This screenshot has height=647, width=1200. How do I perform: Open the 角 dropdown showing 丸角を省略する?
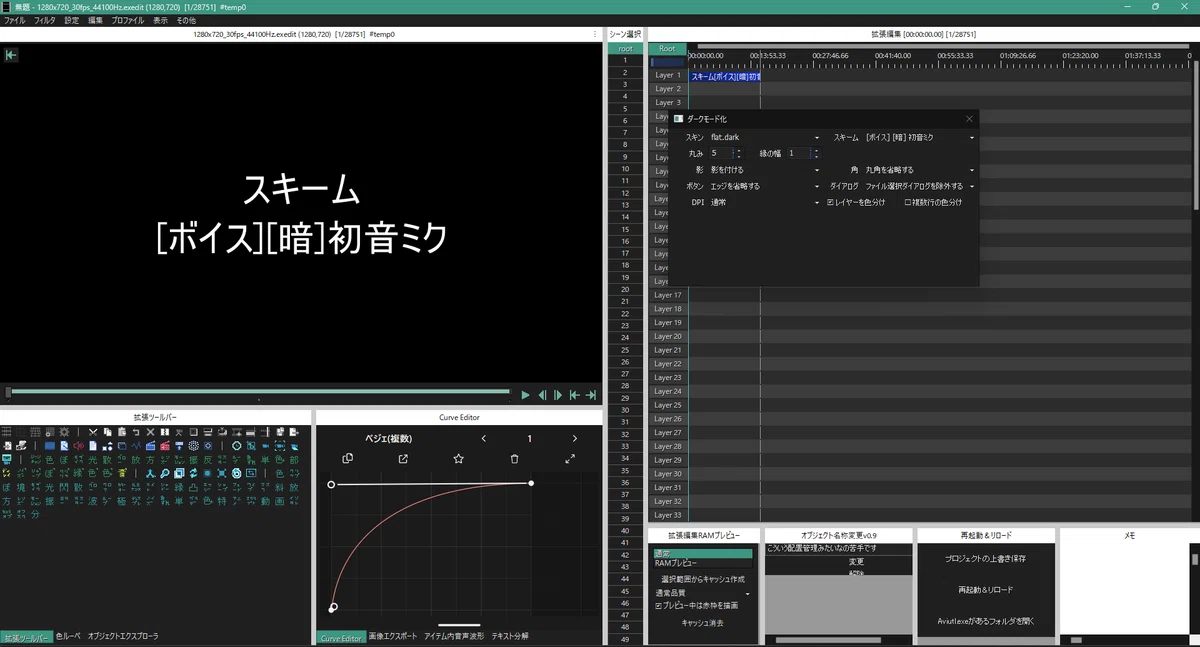919,170
